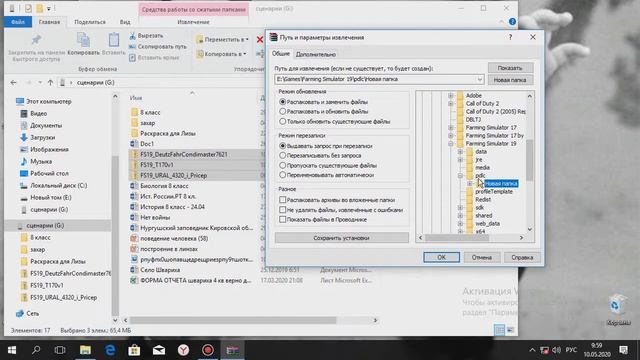Screen dimensions: 640x360
Task: Open Microsoft Store from taskbar
Action: pyautogui.click(x=134, y=350)
